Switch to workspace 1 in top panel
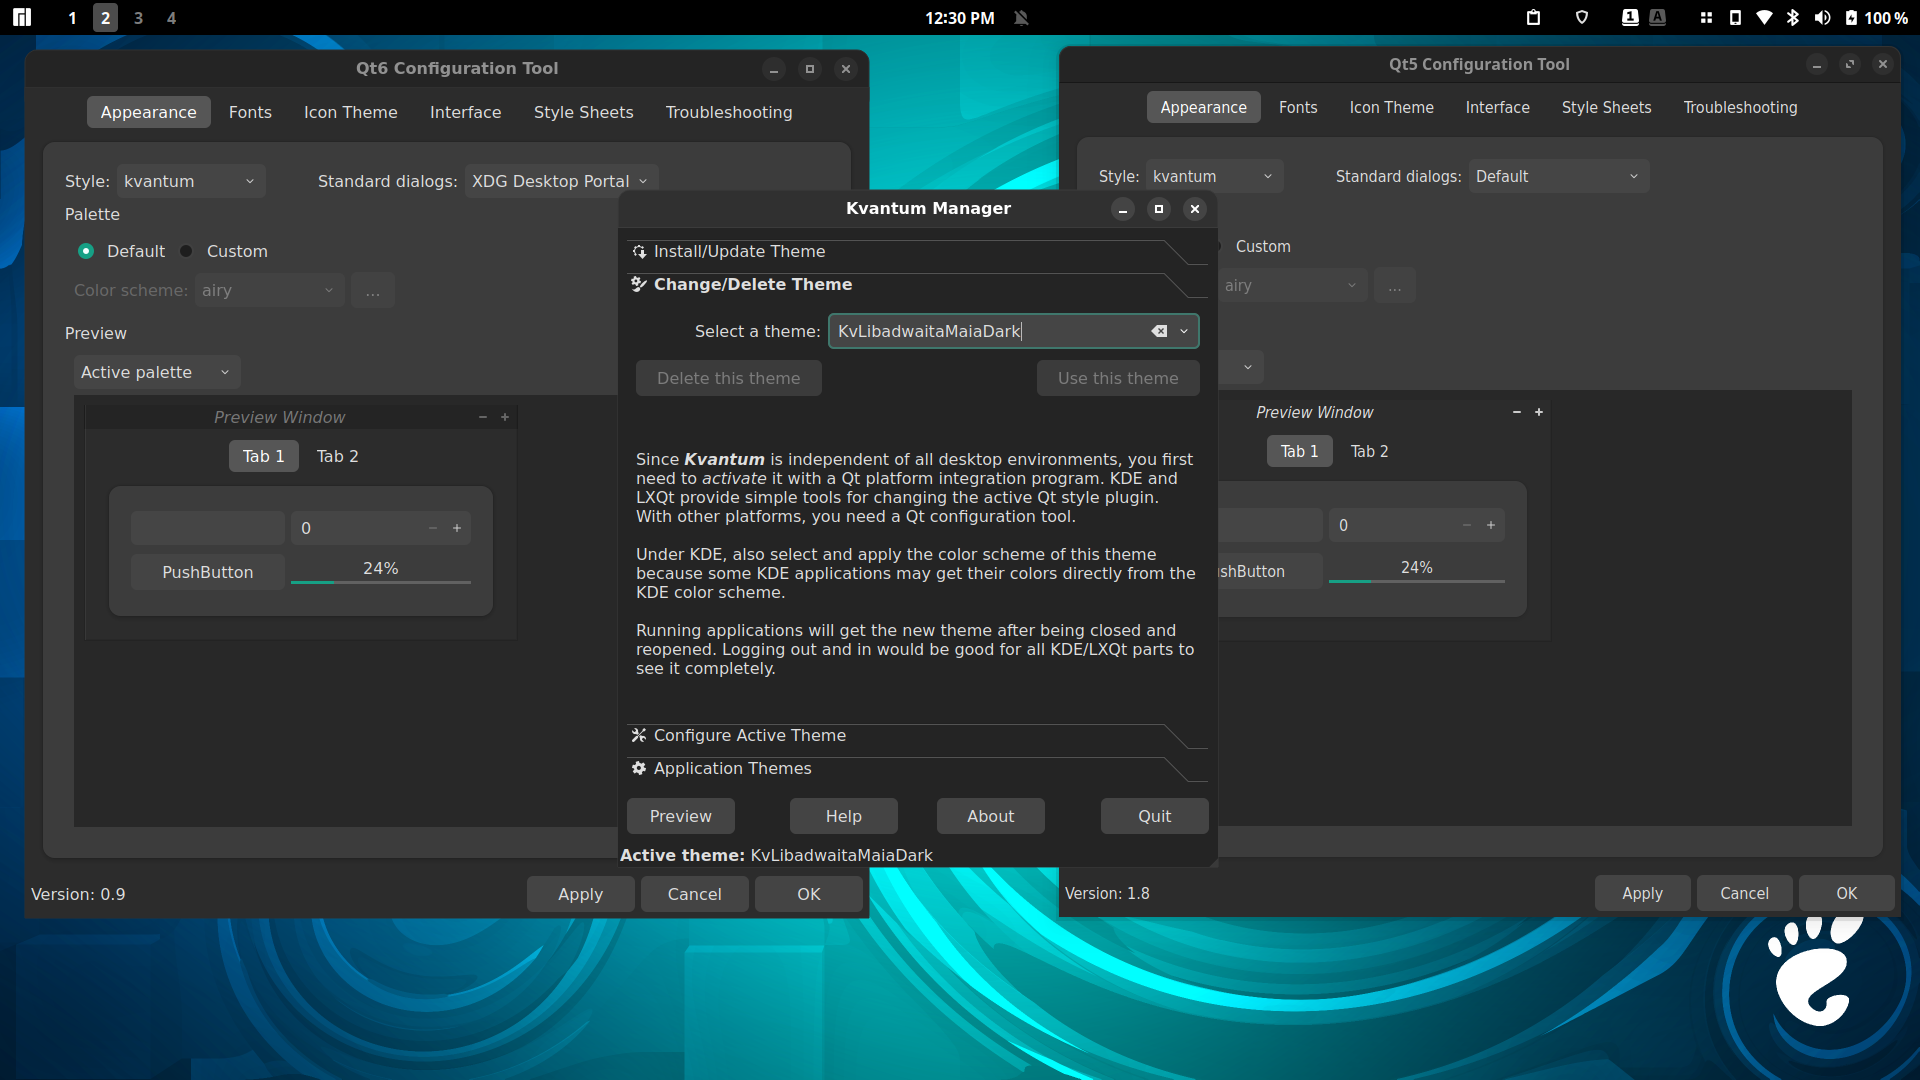 (72, 17)
